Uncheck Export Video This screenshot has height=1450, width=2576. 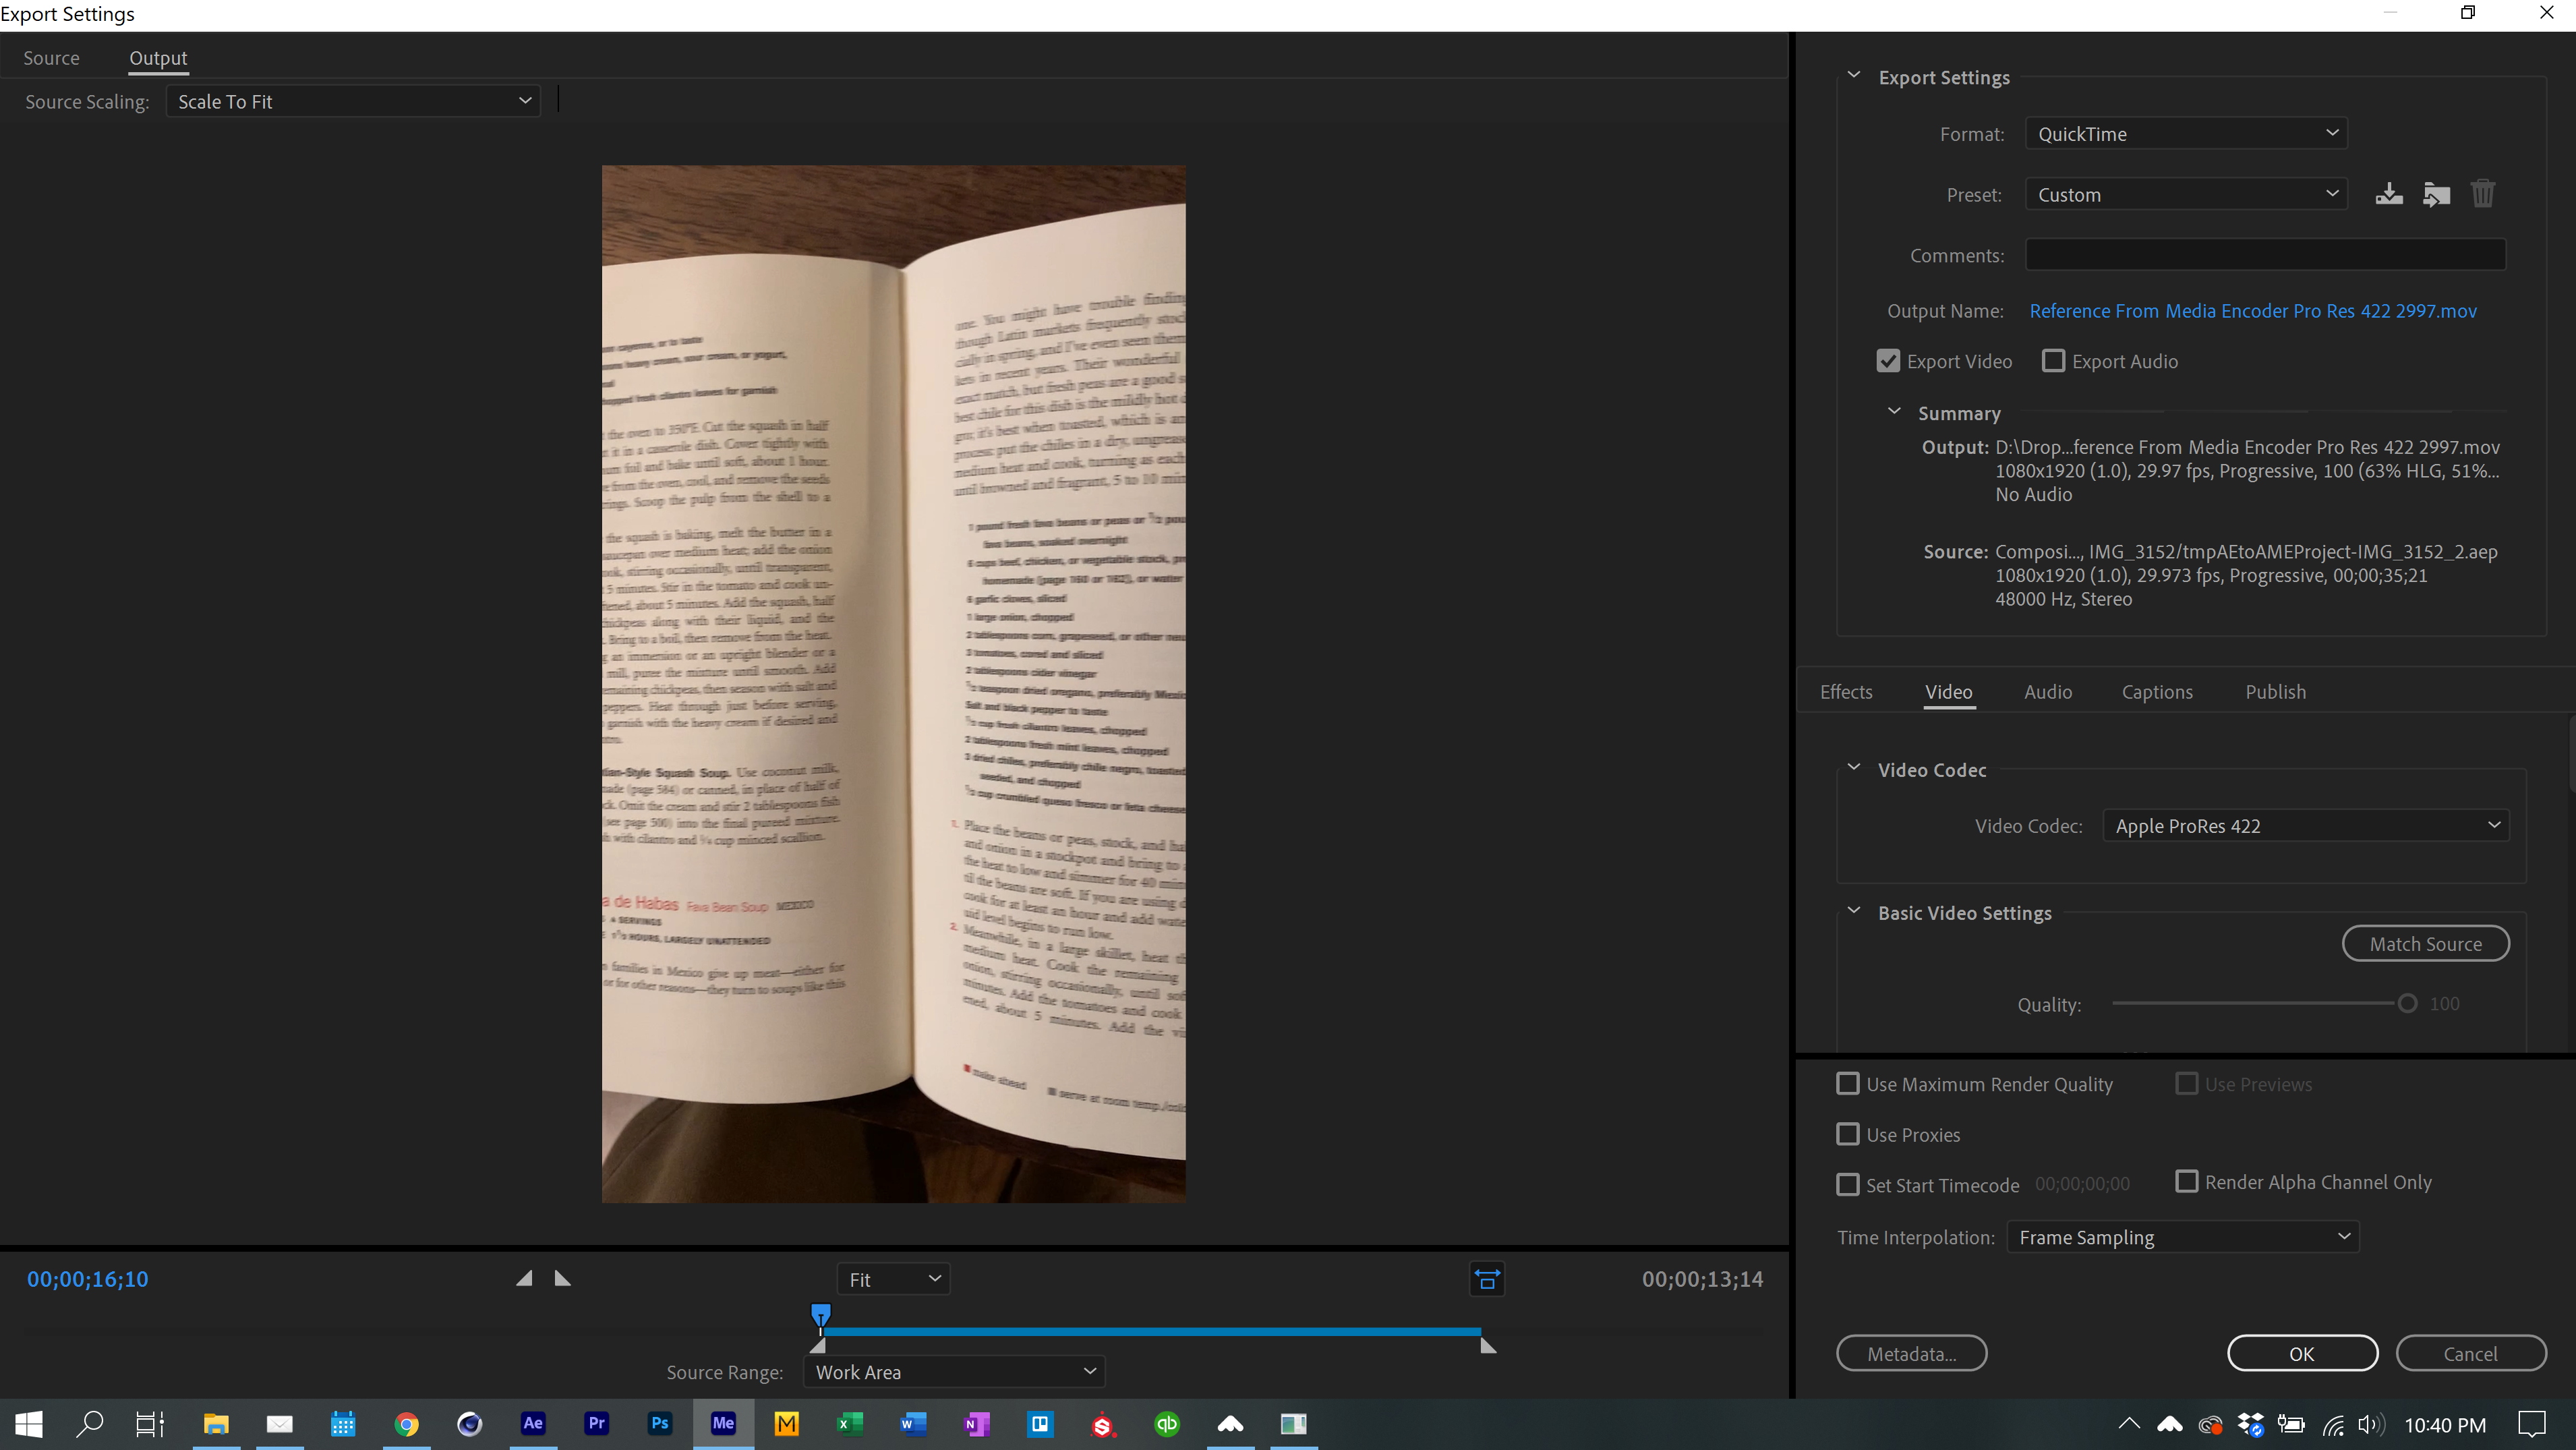[x=1889, y=360]
